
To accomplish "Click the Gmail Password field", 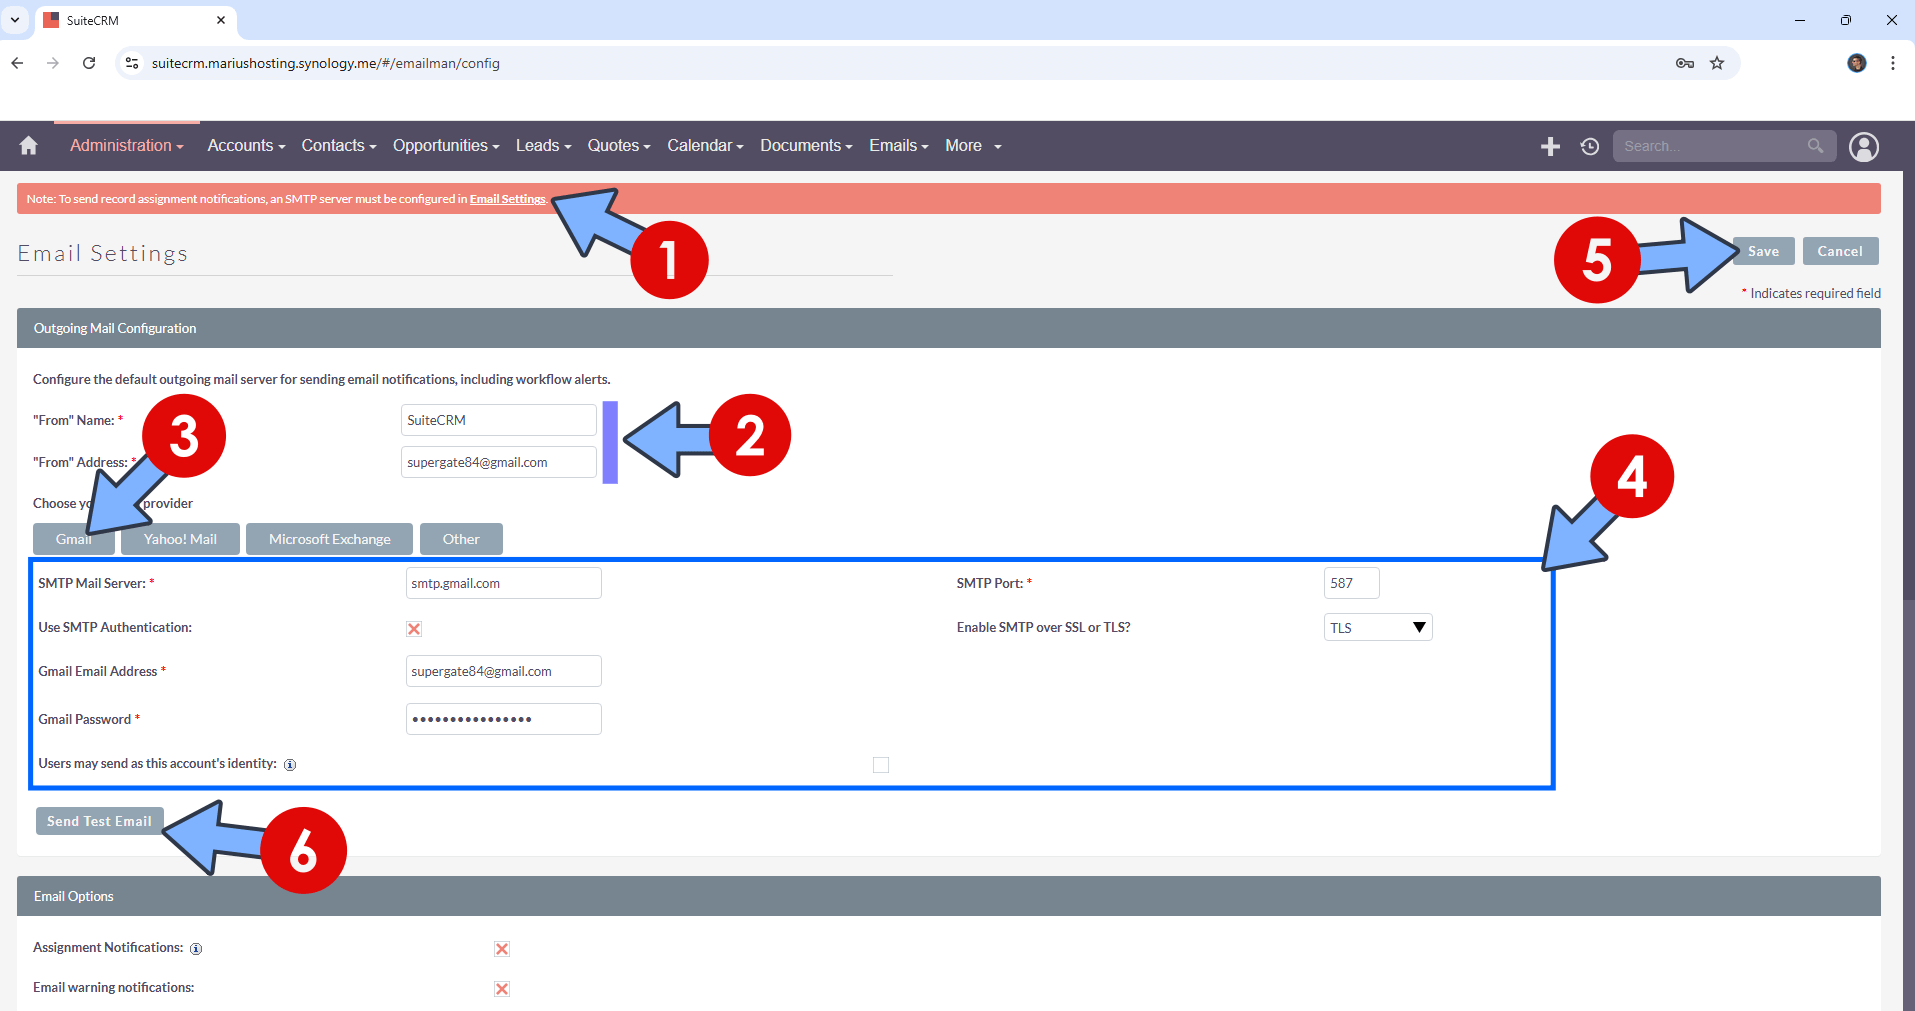I will (504, 719).
